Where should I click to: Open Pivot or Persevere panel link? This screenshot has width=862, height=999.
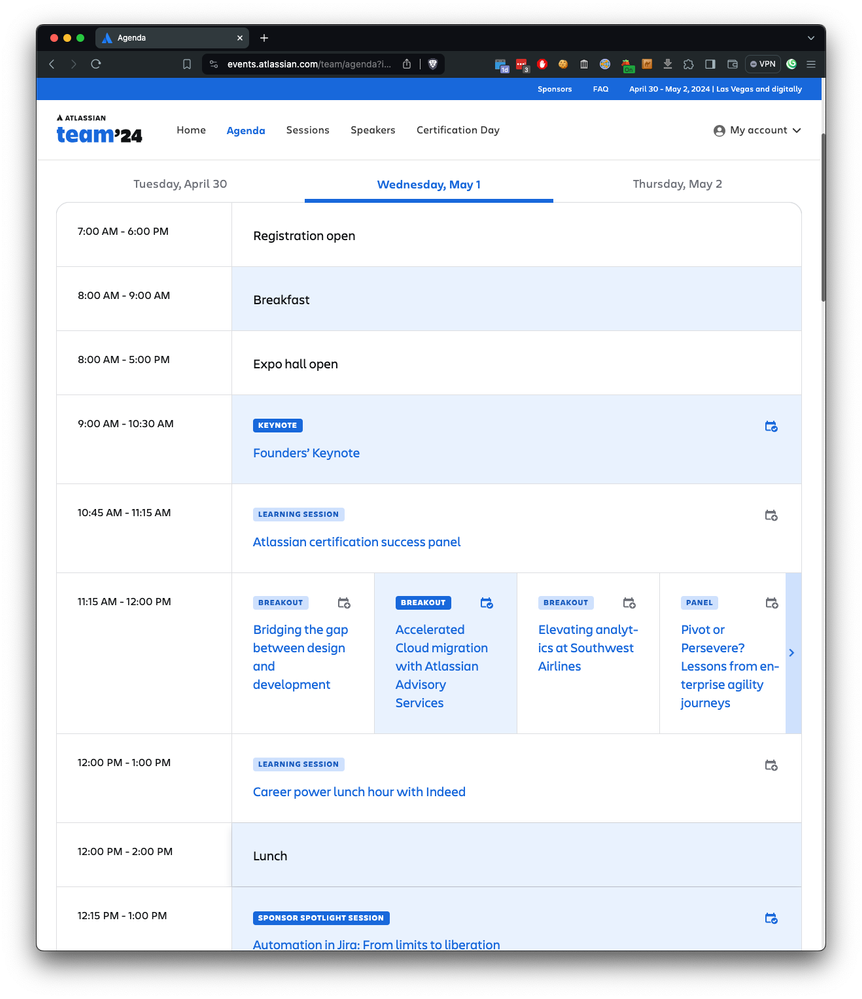tap(729, 666)
